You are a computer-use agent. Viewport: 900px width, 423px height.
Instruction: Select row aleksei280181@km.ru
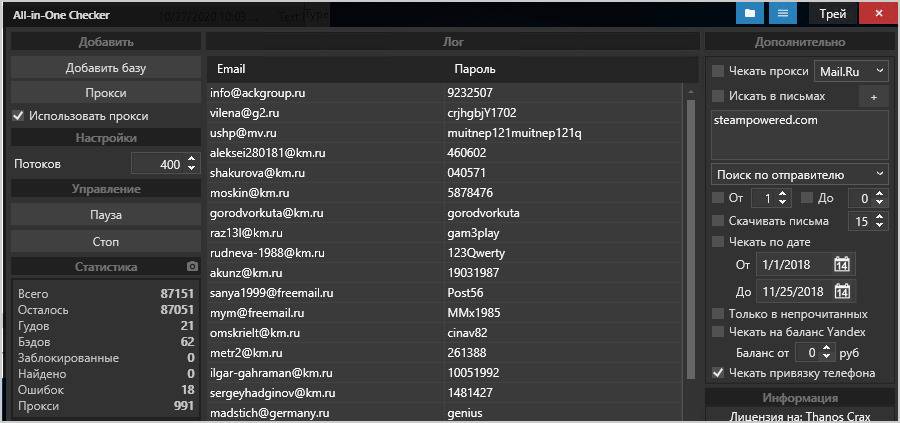point(444,153)
